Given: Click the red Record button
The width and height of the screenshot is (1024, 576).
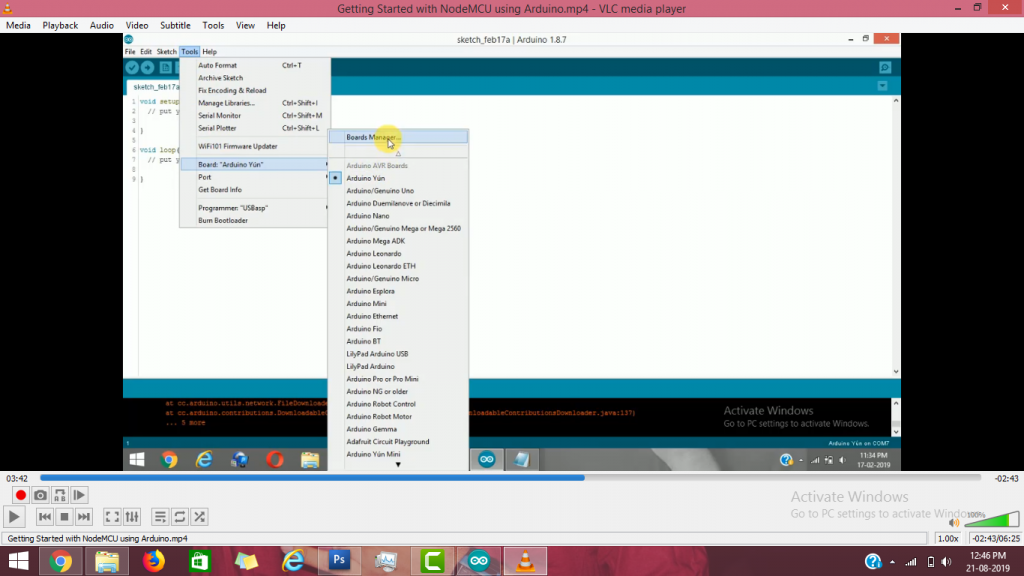Looking at the screenshot, I should pos(20,495).
